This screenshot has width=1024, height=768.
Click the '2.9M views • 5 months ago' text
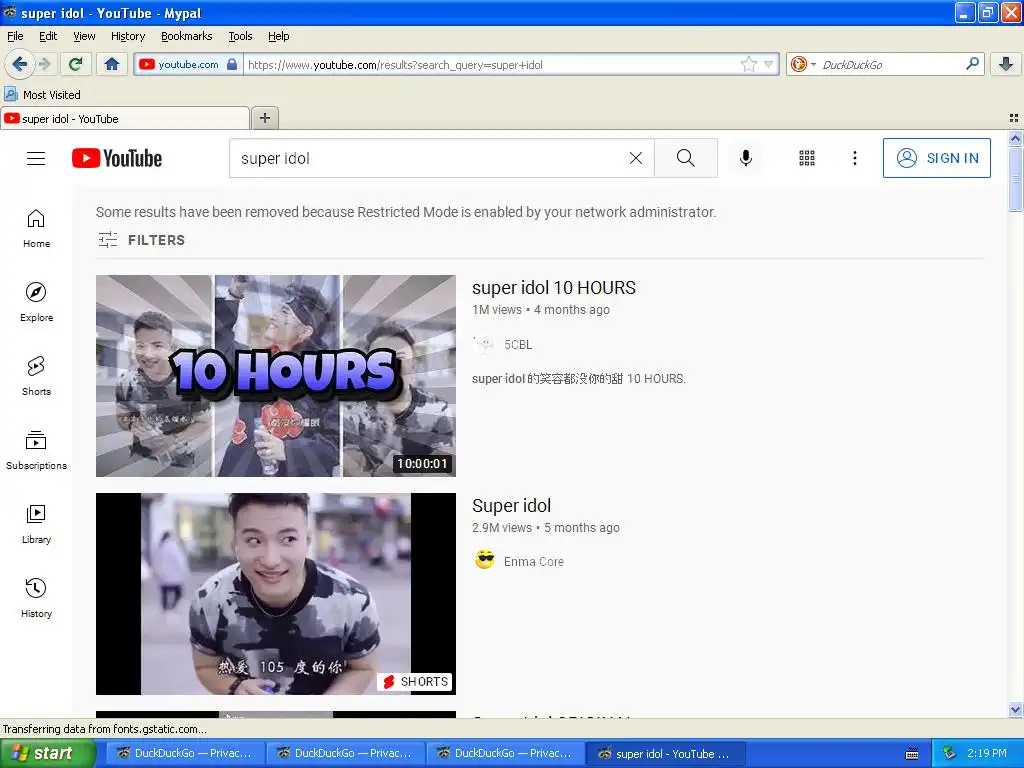pyautogui.click(x=546, y=528)
